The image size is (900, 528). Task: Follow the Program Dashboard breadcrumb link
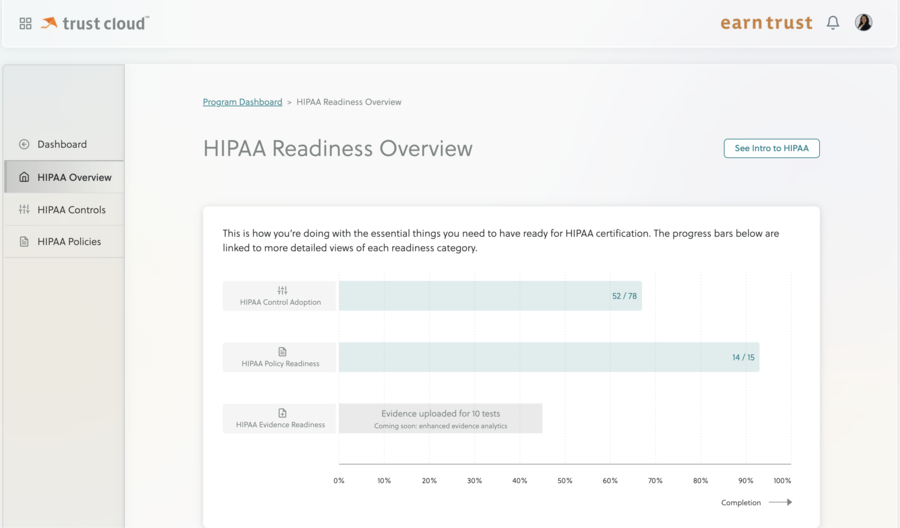(242, 102)
